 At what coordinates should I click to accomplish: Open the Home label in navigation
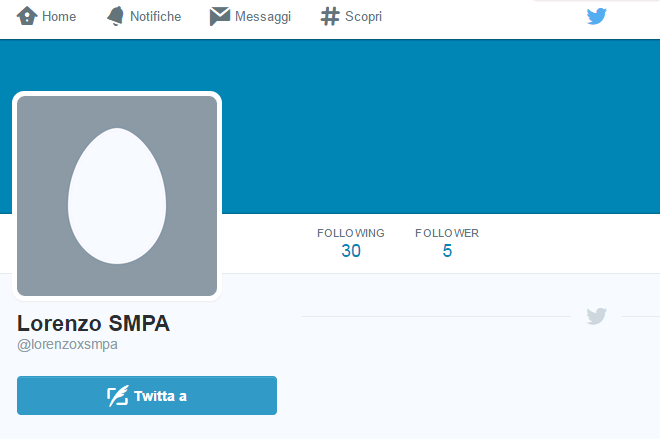[59, 17]
